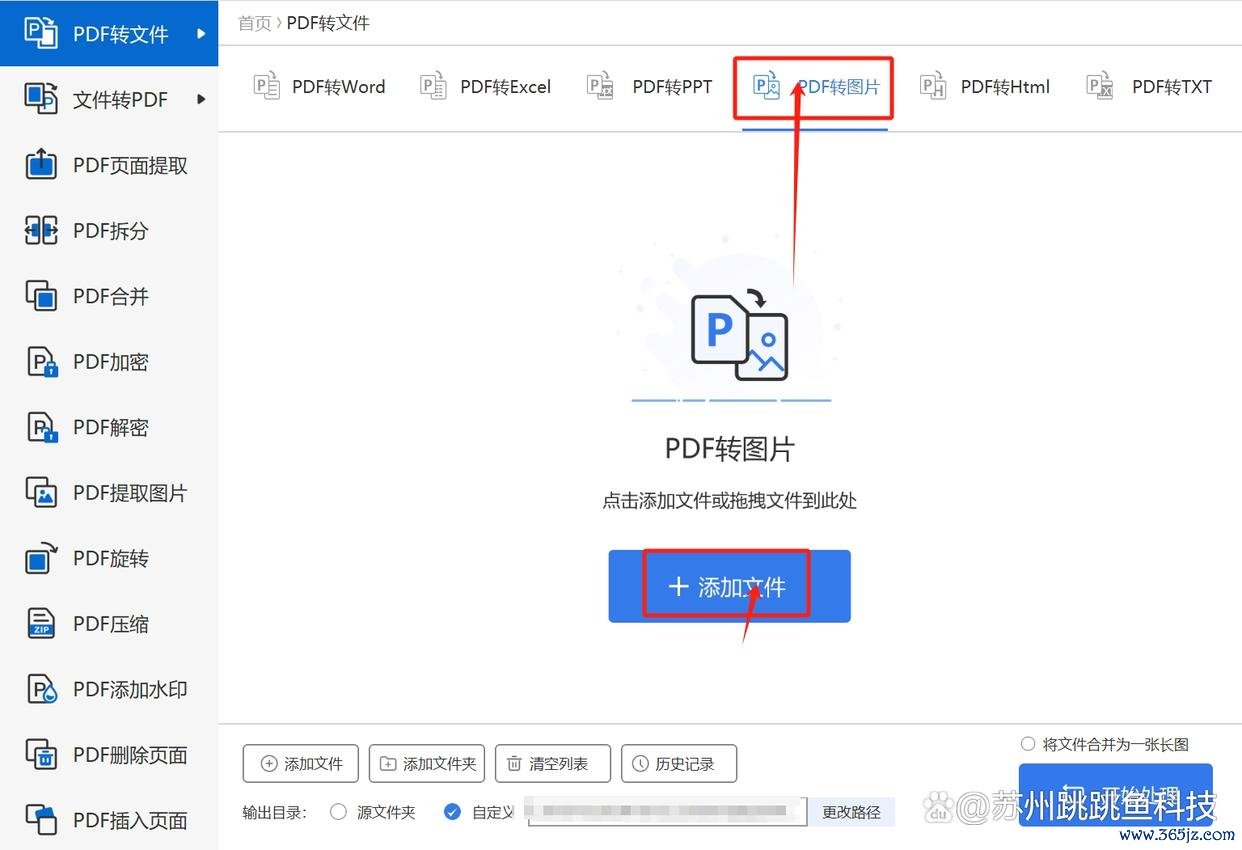Viewport: 1242px width, 850px height.
Task: Click the clock icon in 历史记录
Action: (640, 764)
